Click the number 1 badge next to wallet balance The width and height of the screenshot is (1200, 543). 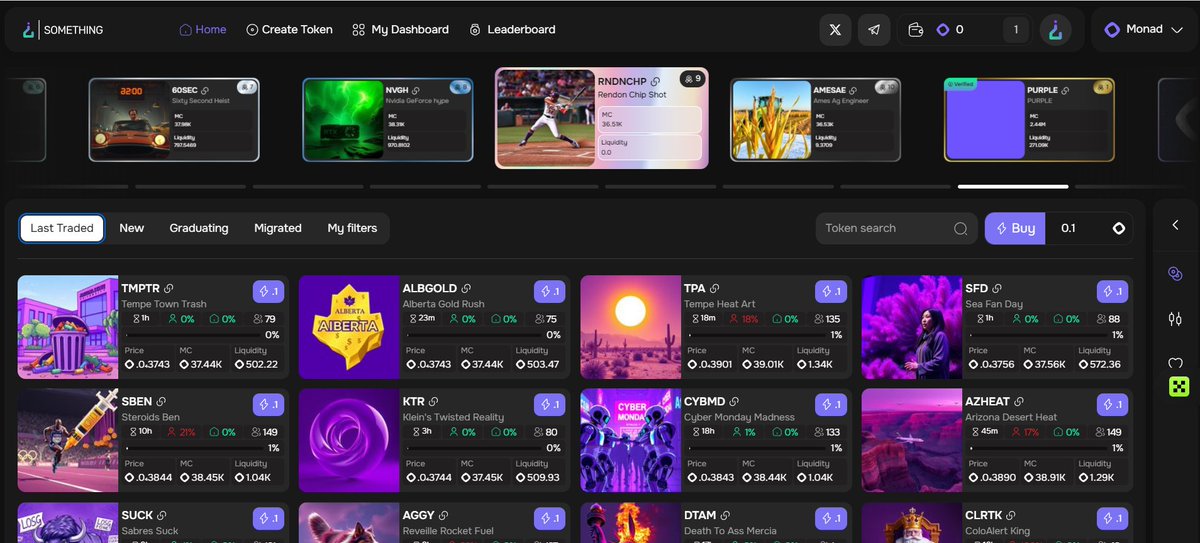coord(1016,30)
